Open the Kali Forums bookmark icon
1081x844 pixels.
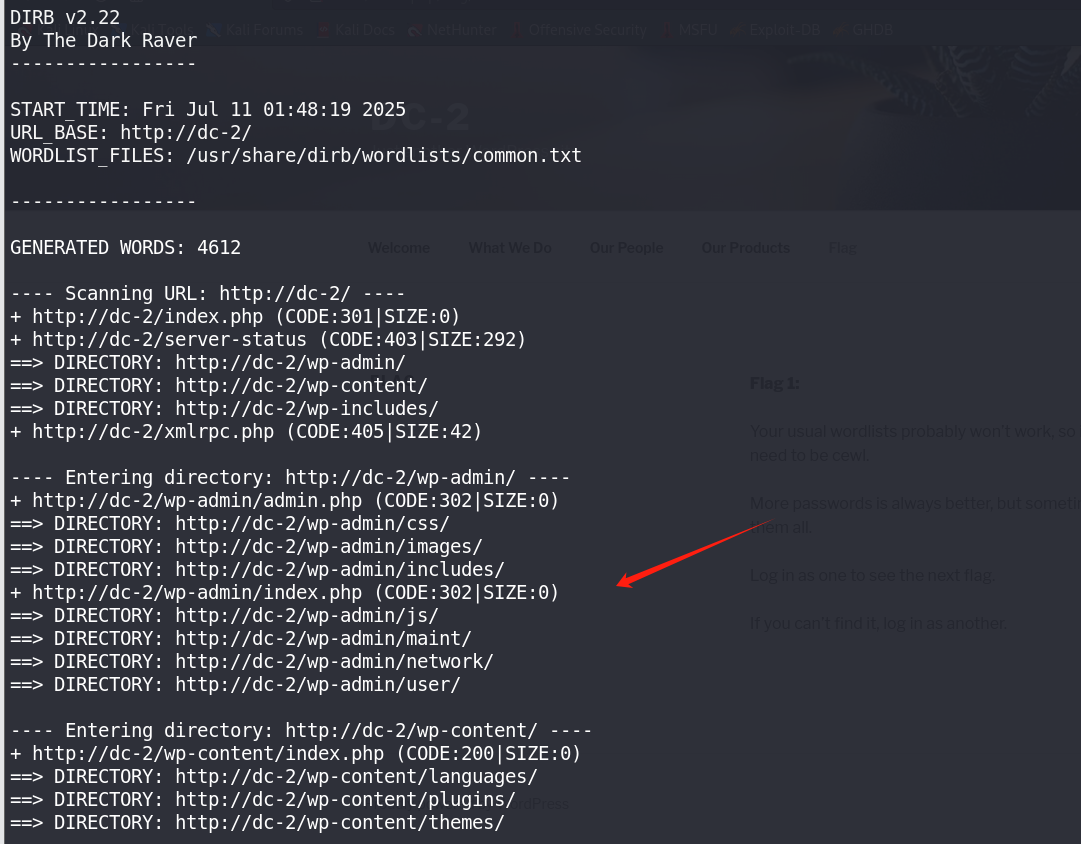click(214, 30)
